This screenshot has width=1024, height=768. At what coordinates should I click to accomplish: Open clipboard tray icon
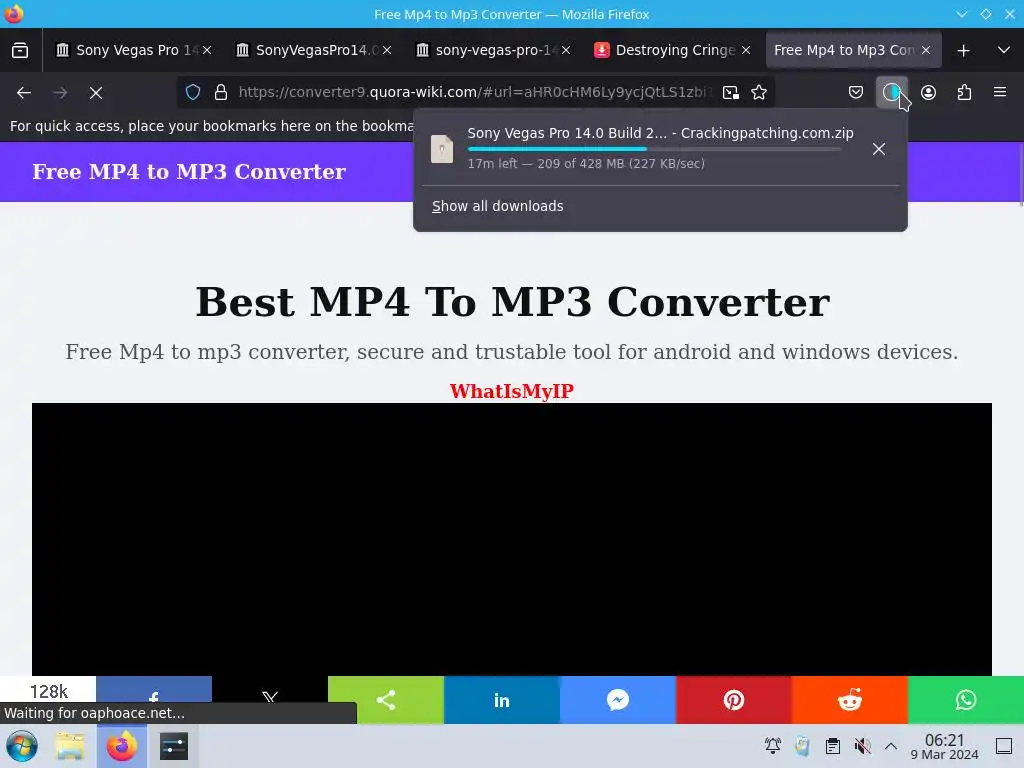(833, 746)
